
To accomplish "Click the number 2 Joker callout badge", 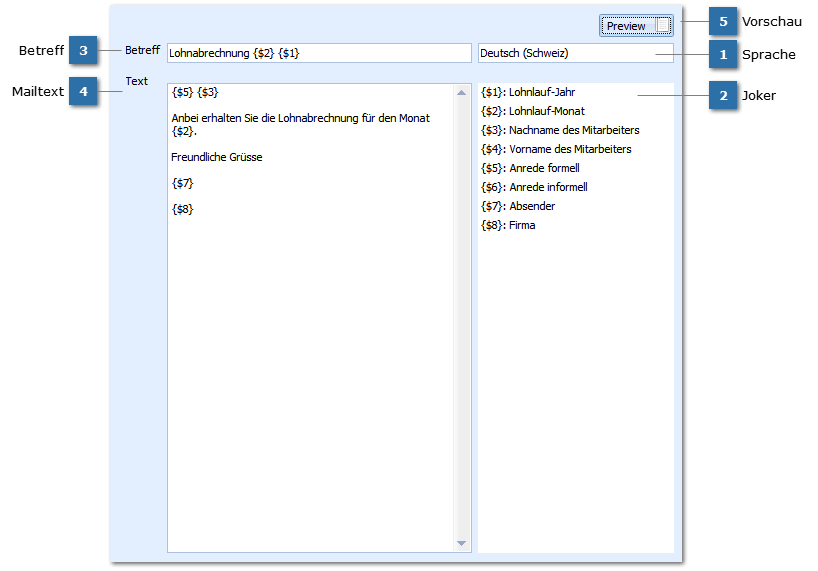I will (x=722, y=96).
